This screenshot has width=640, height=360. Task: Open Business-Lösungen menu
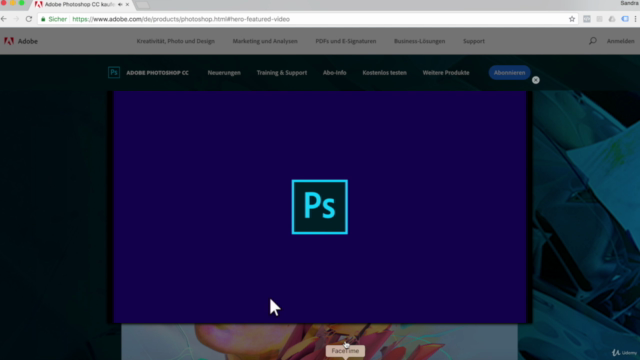tap(420, 41)
